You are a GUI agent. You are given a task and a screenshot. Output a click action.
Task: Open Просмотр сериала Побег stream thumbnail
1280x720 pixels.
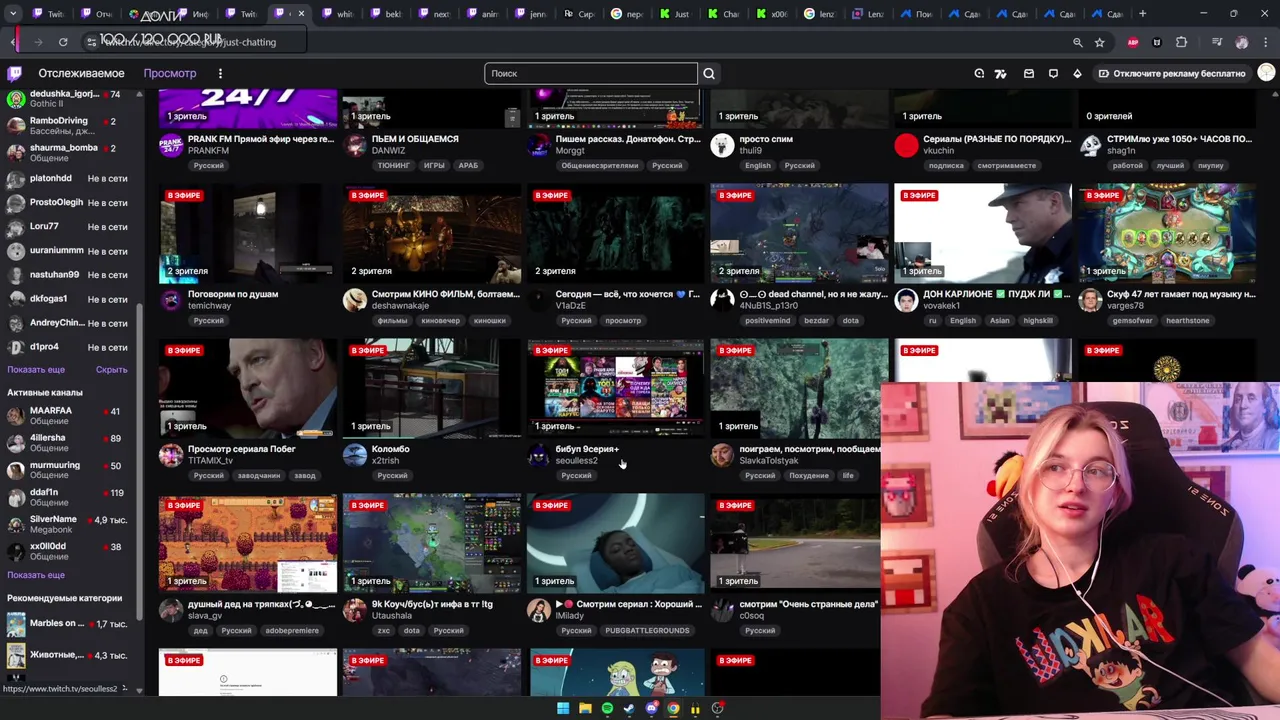click(248, 388)
